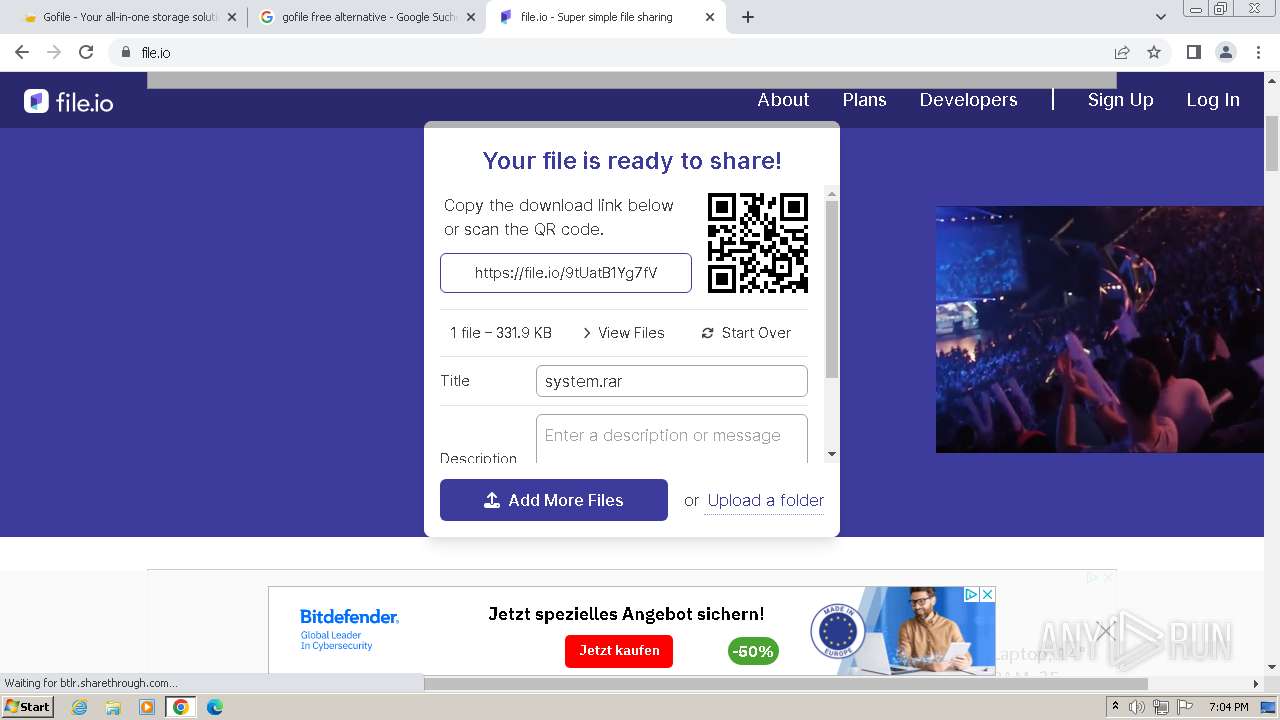1280x720 pixels.
Task: Click the Description text area
Action: [x=672, y=439]
